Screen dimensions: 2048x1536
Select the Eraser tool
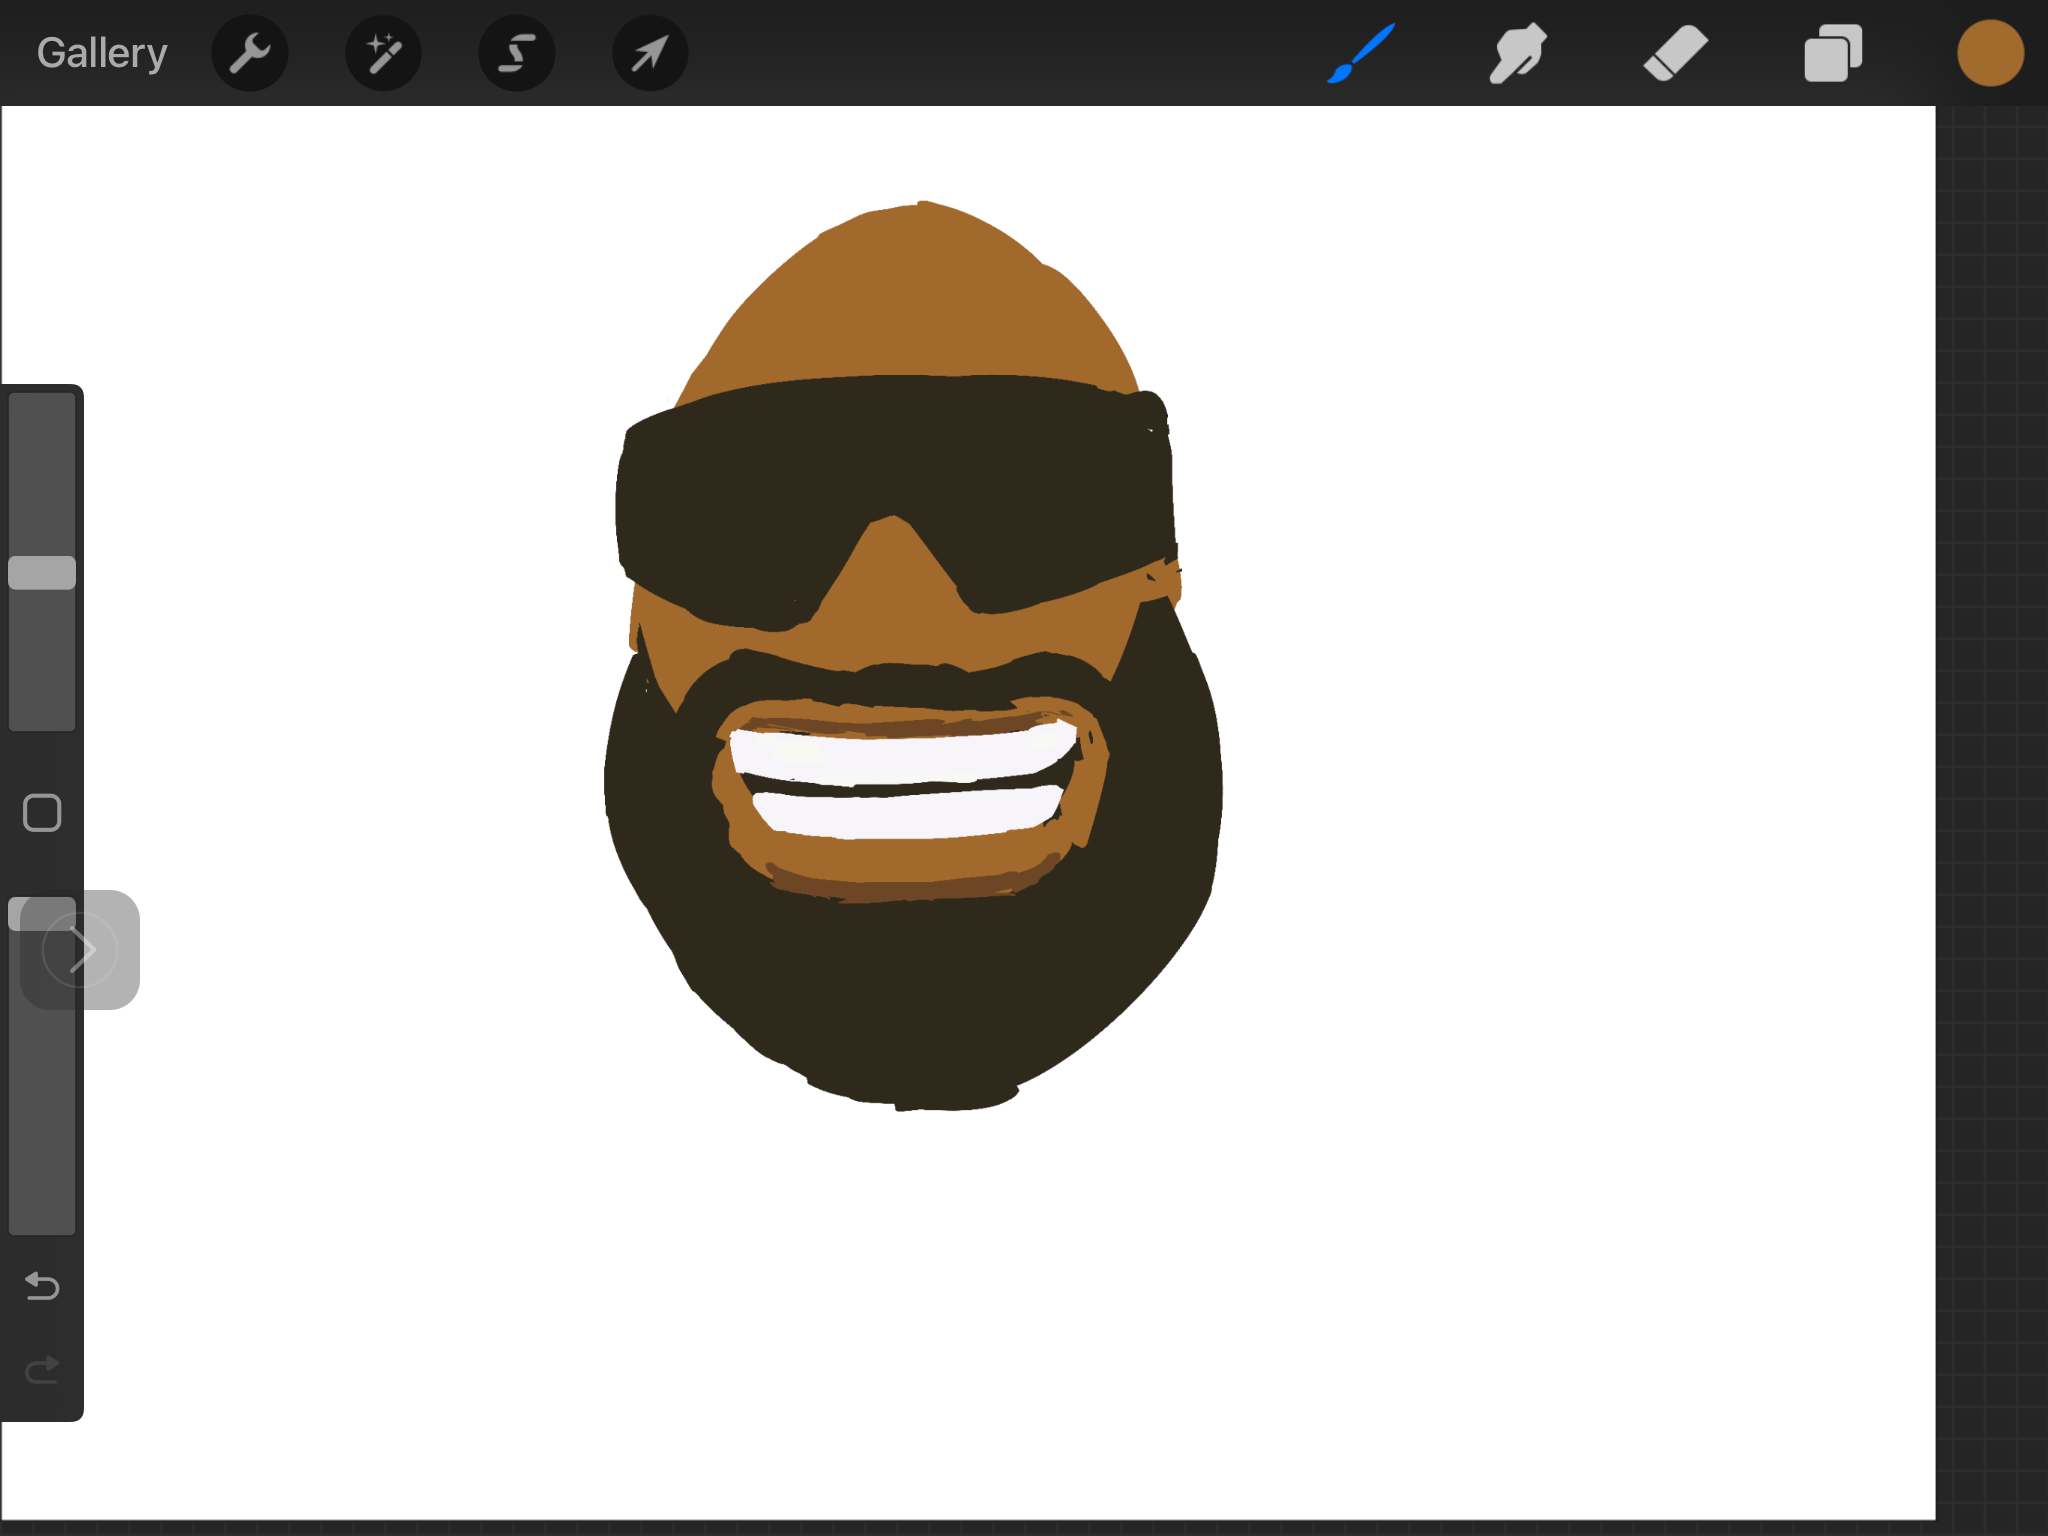[1675, 53]
